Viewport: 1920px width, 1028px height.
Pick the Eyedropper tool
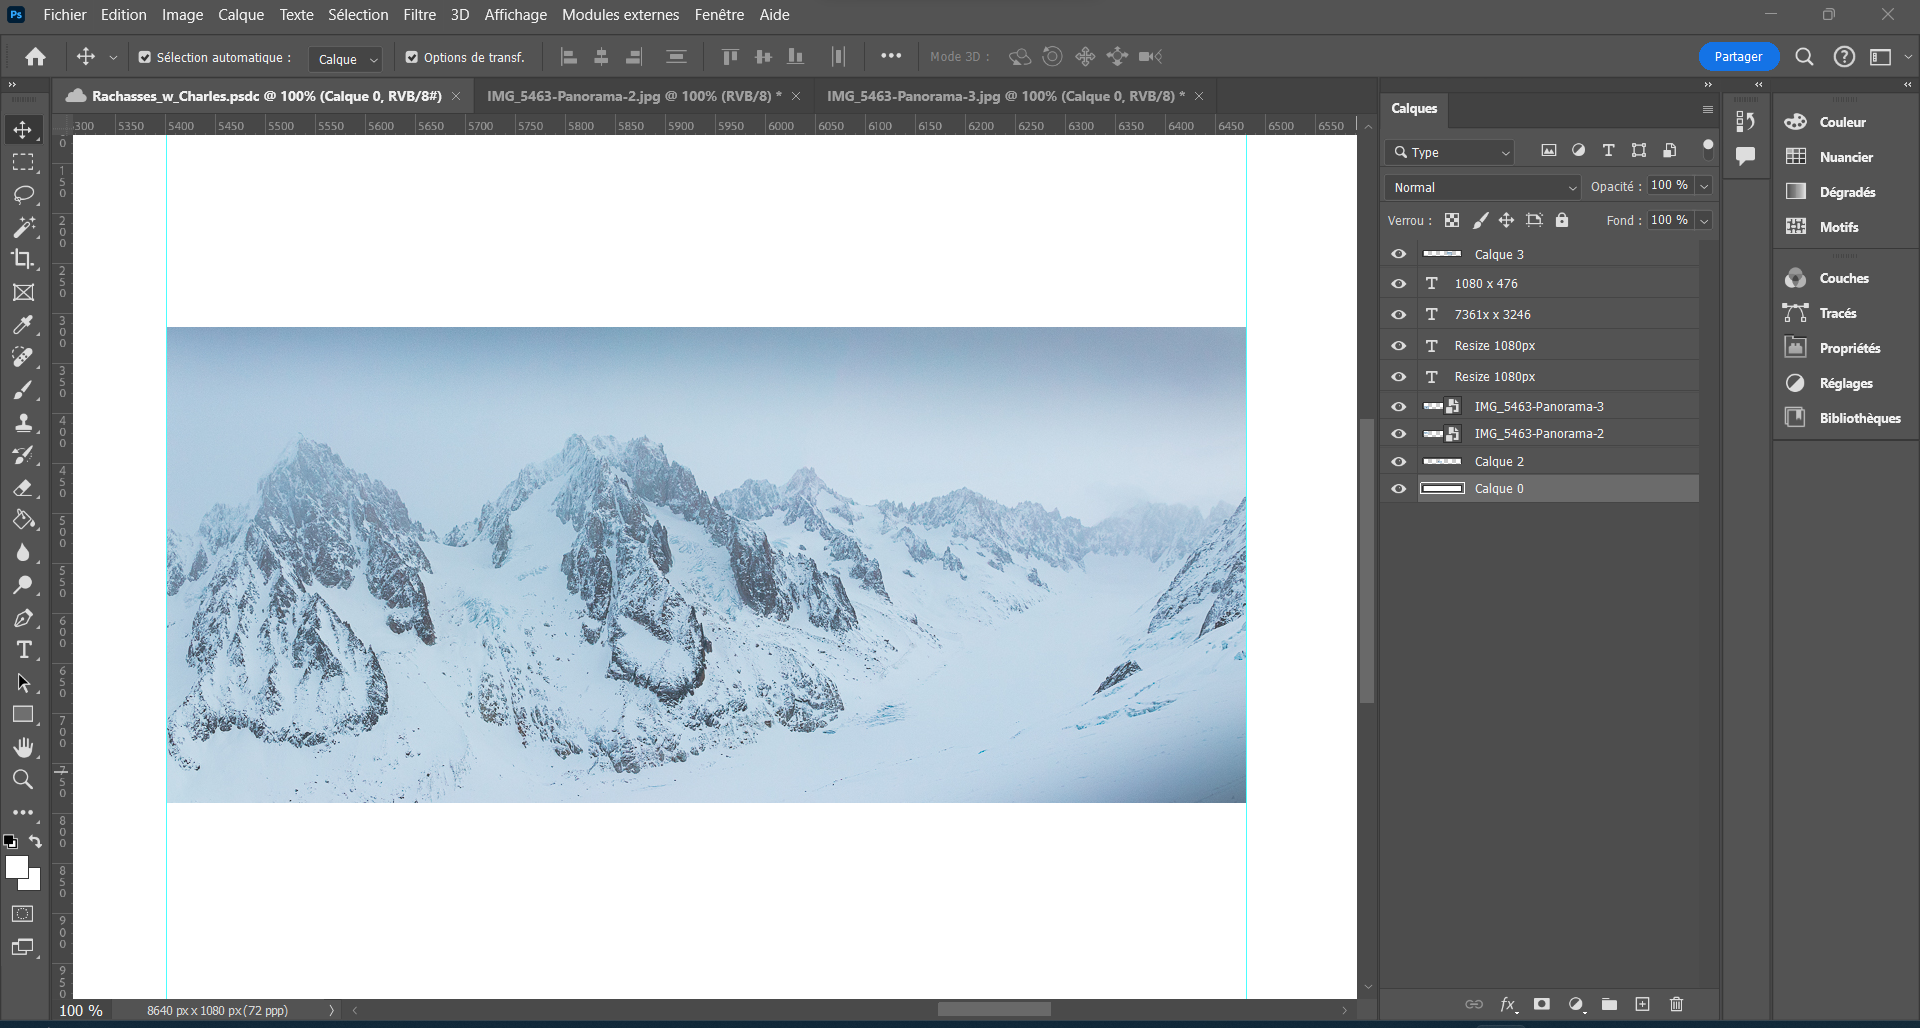coord(24,325)
